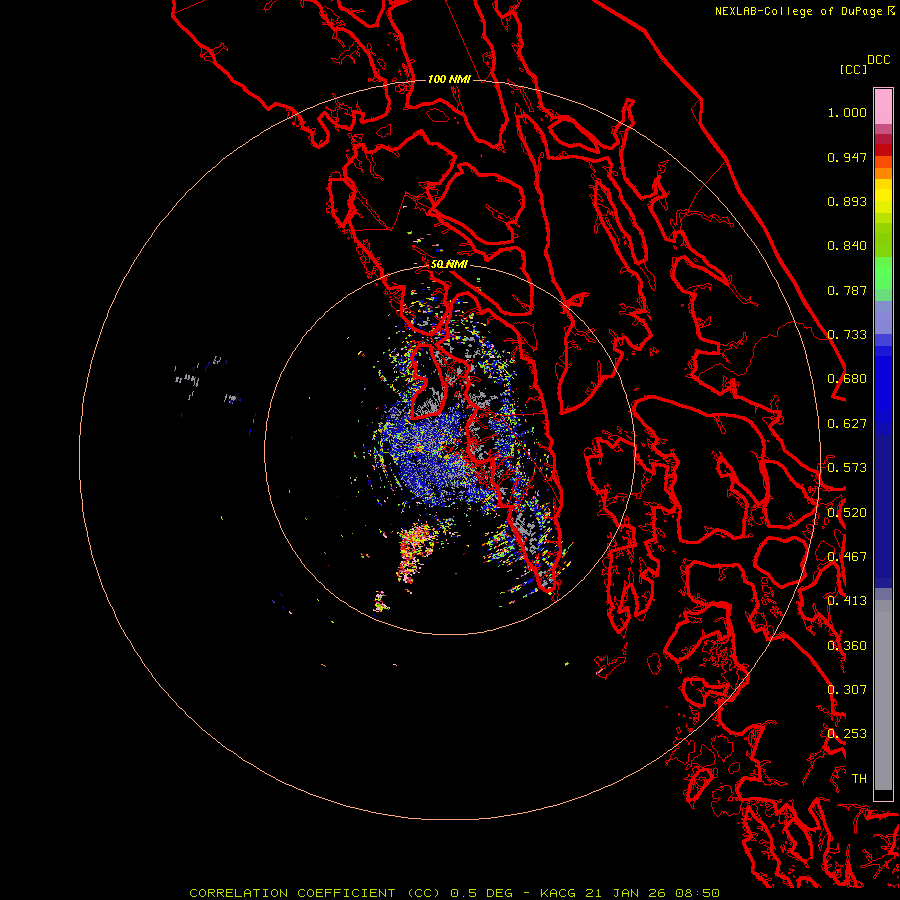Image resolution: width=900 pixels, height=900 pixels.
Task: Pick the lavender color bar segment
Action: click(883, 318)
